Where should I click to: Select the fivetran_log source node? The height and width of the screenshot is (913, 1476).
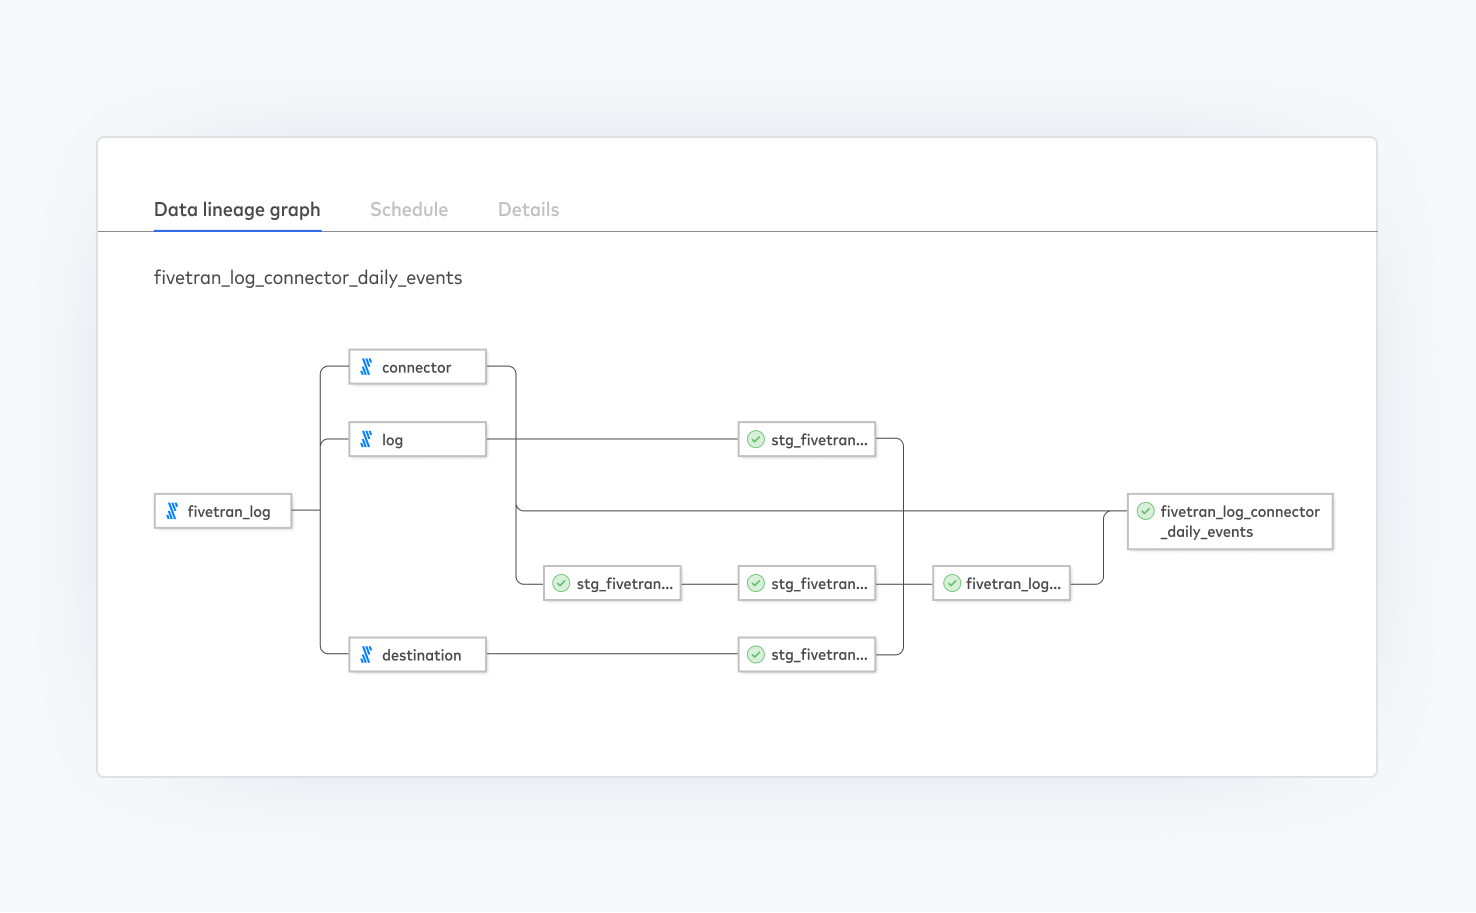coord(223,511)
